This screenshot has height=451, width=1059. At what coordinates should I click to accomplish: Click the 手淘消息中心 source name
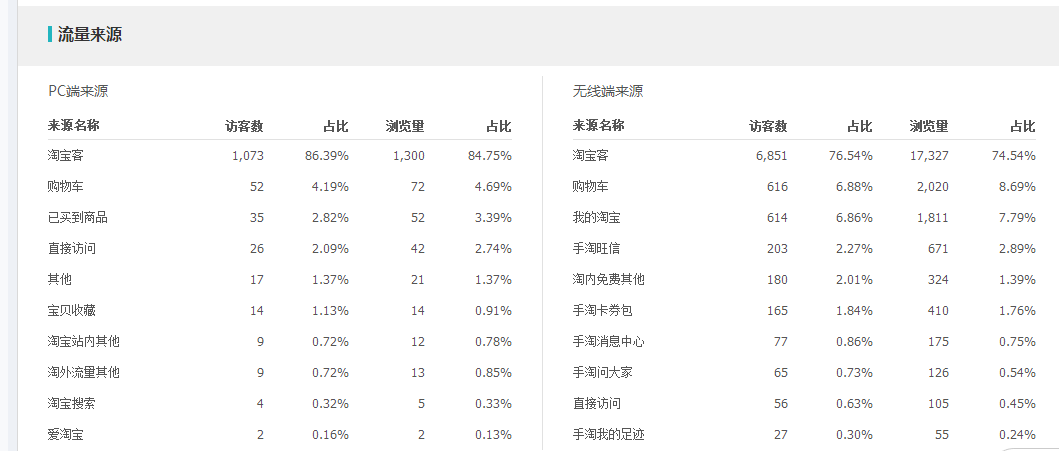point(608,342)
